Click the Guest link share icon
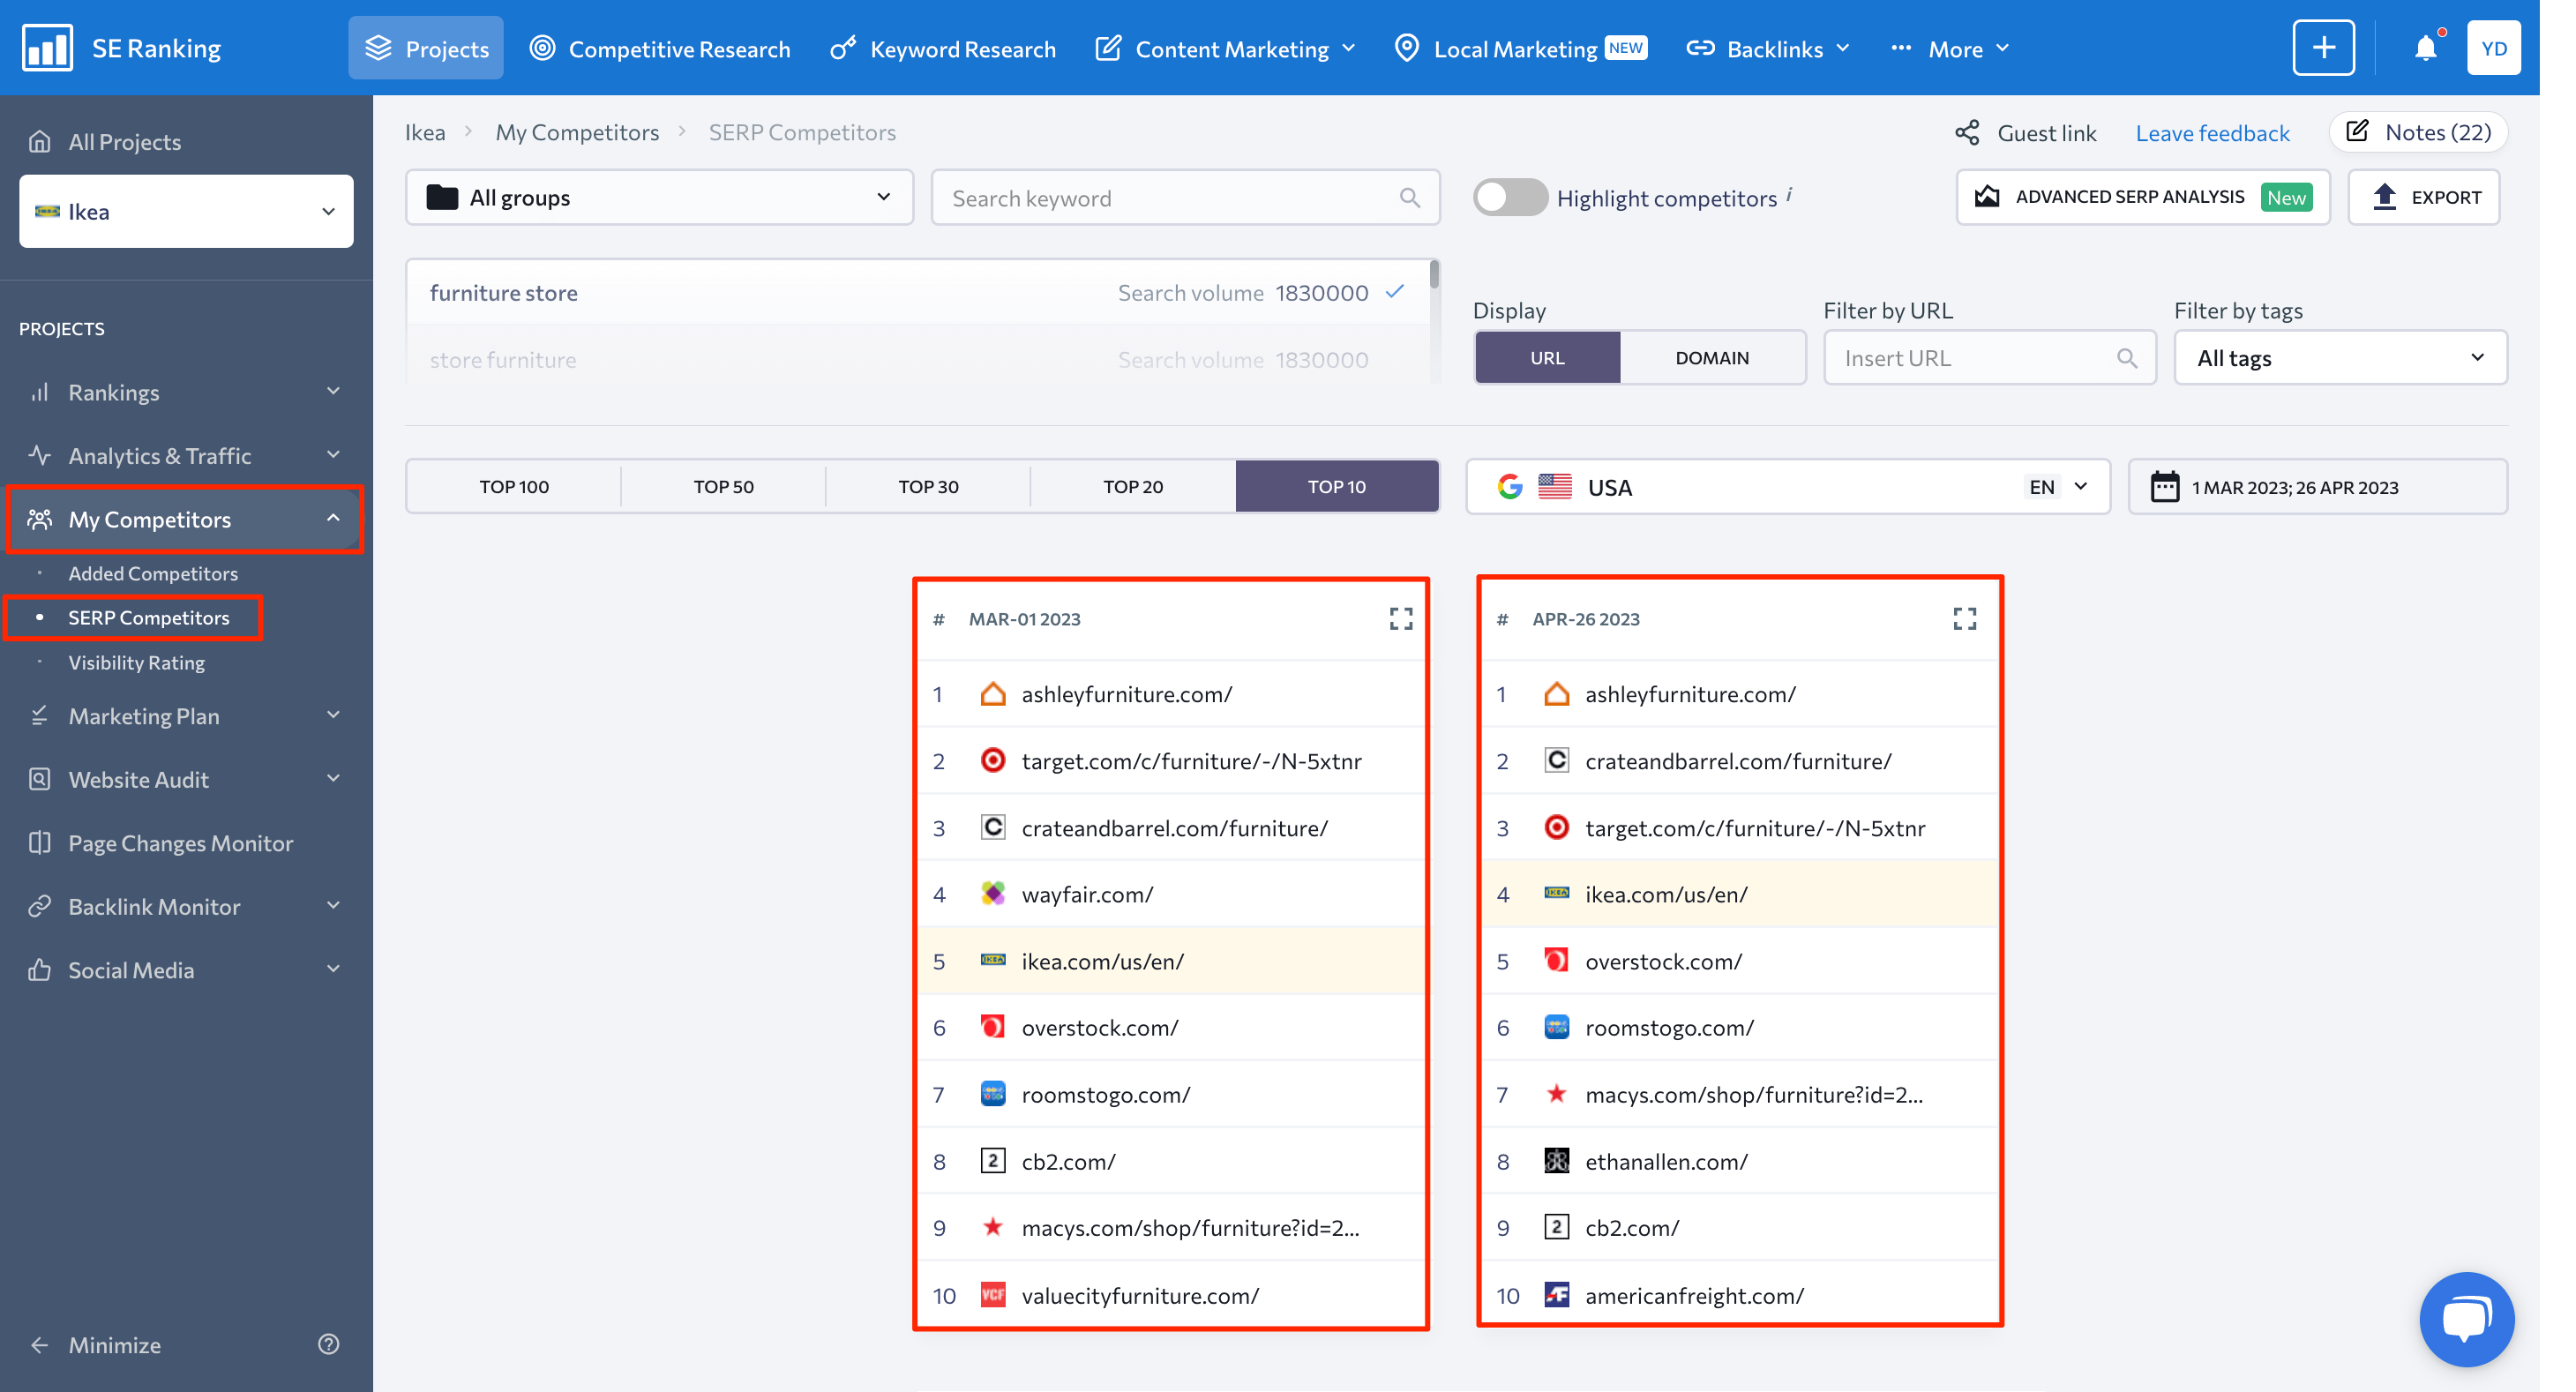 [1967, 133]
